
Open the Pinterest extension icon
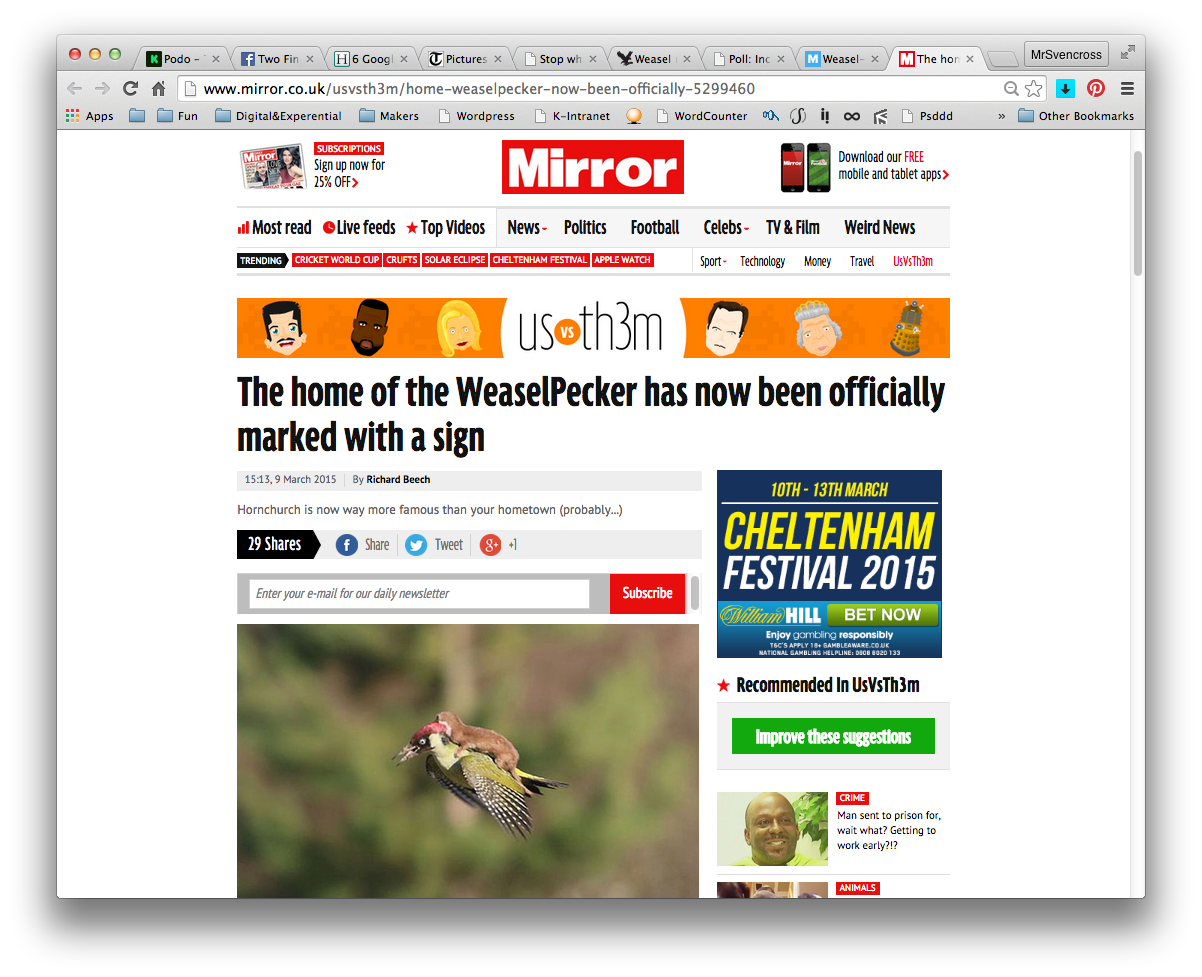click(1096, 88)
